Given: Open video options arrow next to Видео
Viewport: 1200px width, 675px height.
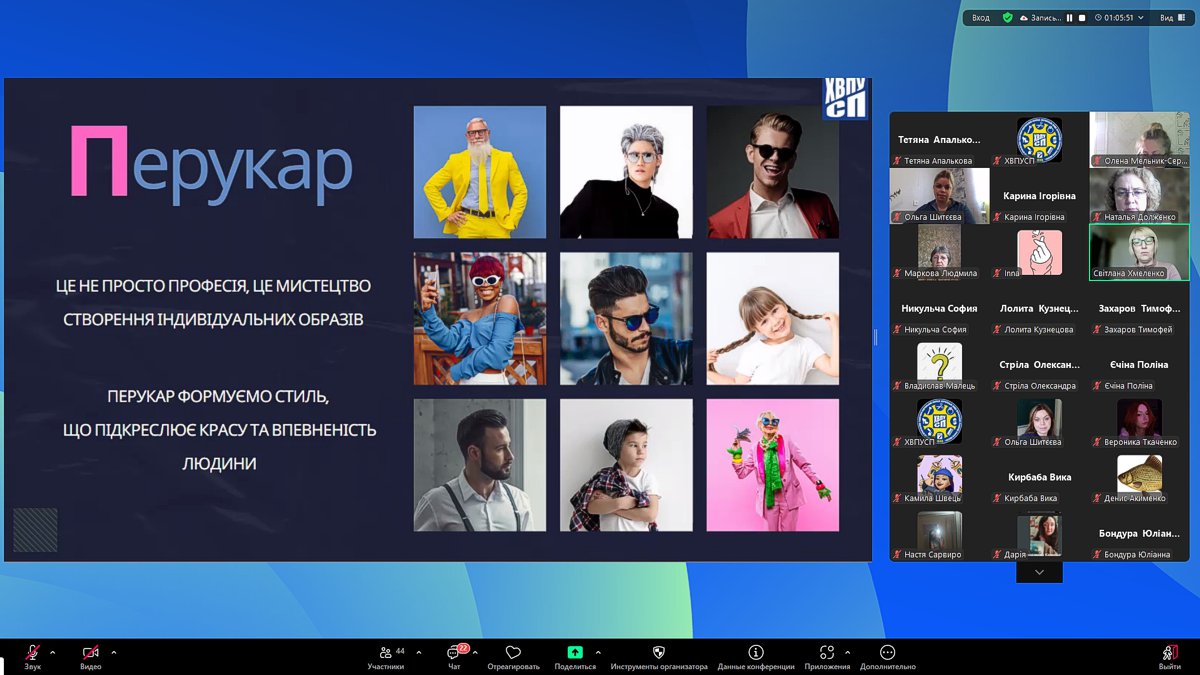Looking at the screenshot, I should pyautogui.click(x=114, y=653).
